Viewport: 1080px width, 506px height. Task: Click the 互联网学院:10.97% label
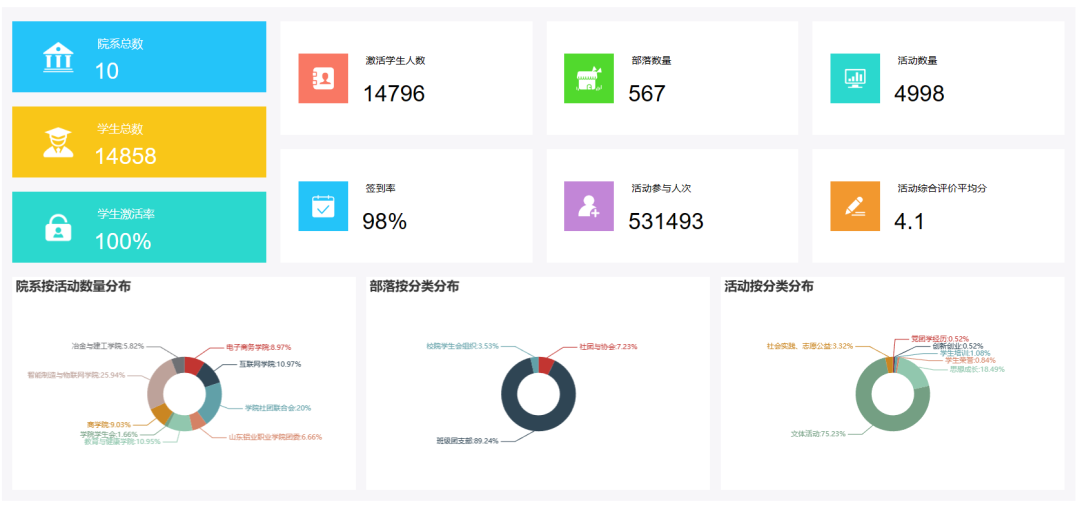point(270,363)
